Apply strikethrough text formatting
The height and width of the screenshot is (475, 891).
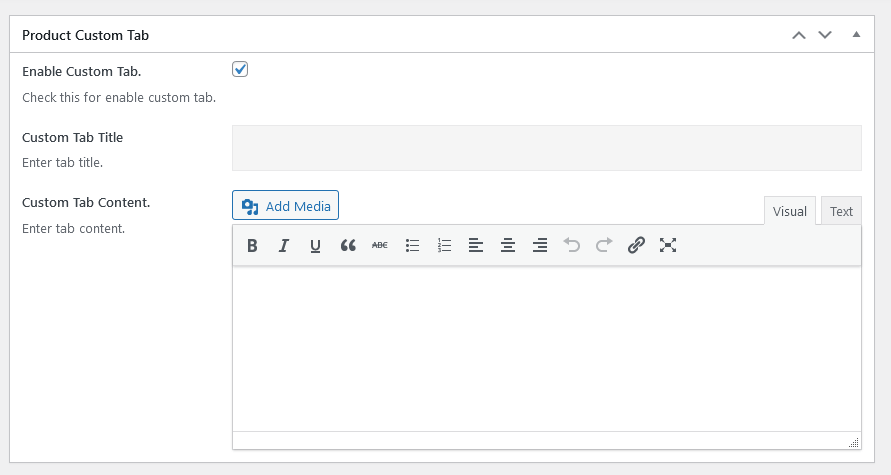click(x=380, y=245)
